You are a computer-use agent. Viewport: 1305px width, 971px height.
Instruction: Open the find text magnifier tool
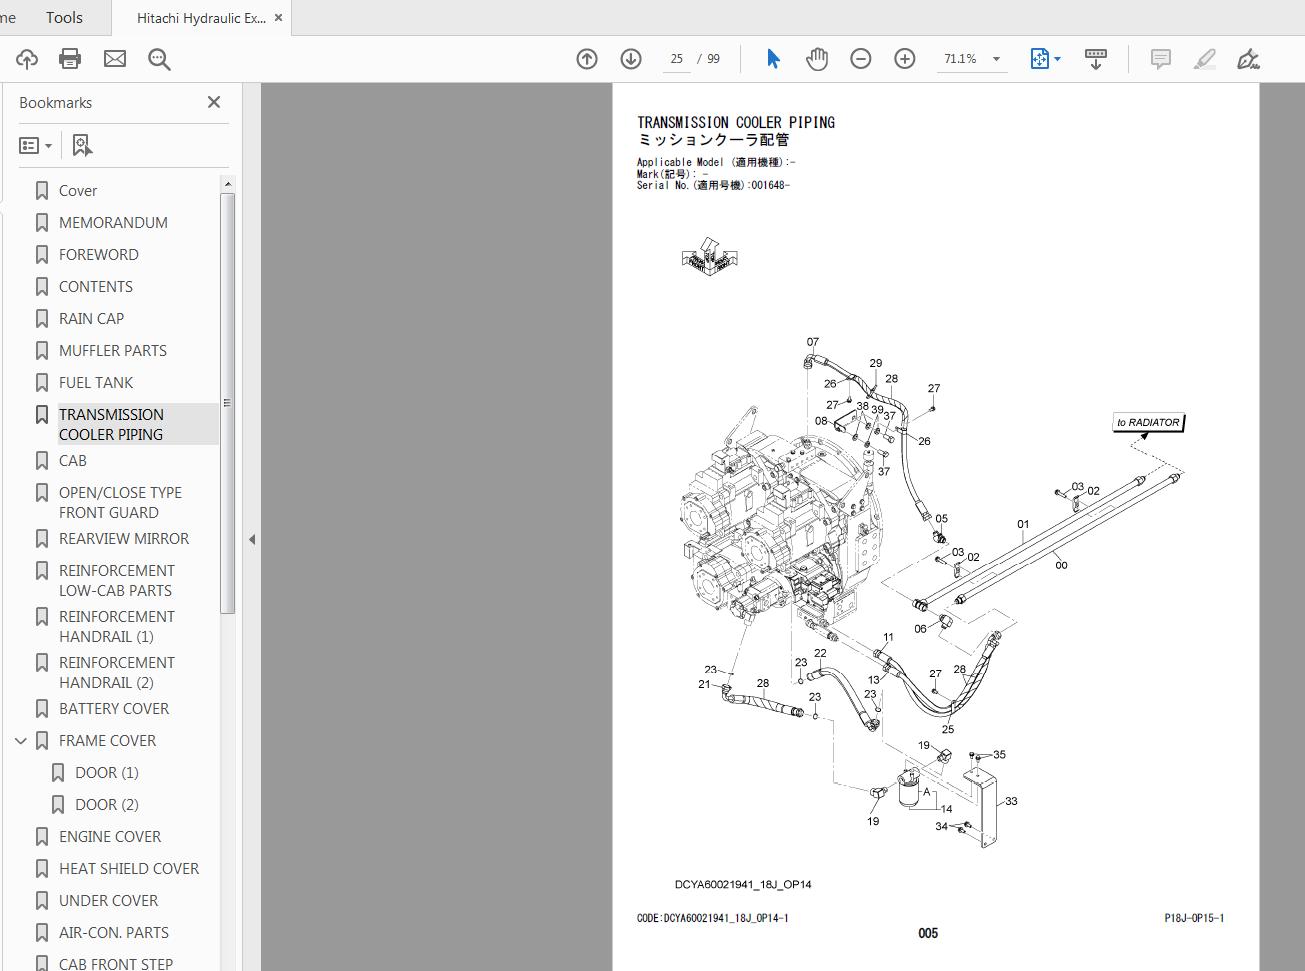click(x=159, y=59)
